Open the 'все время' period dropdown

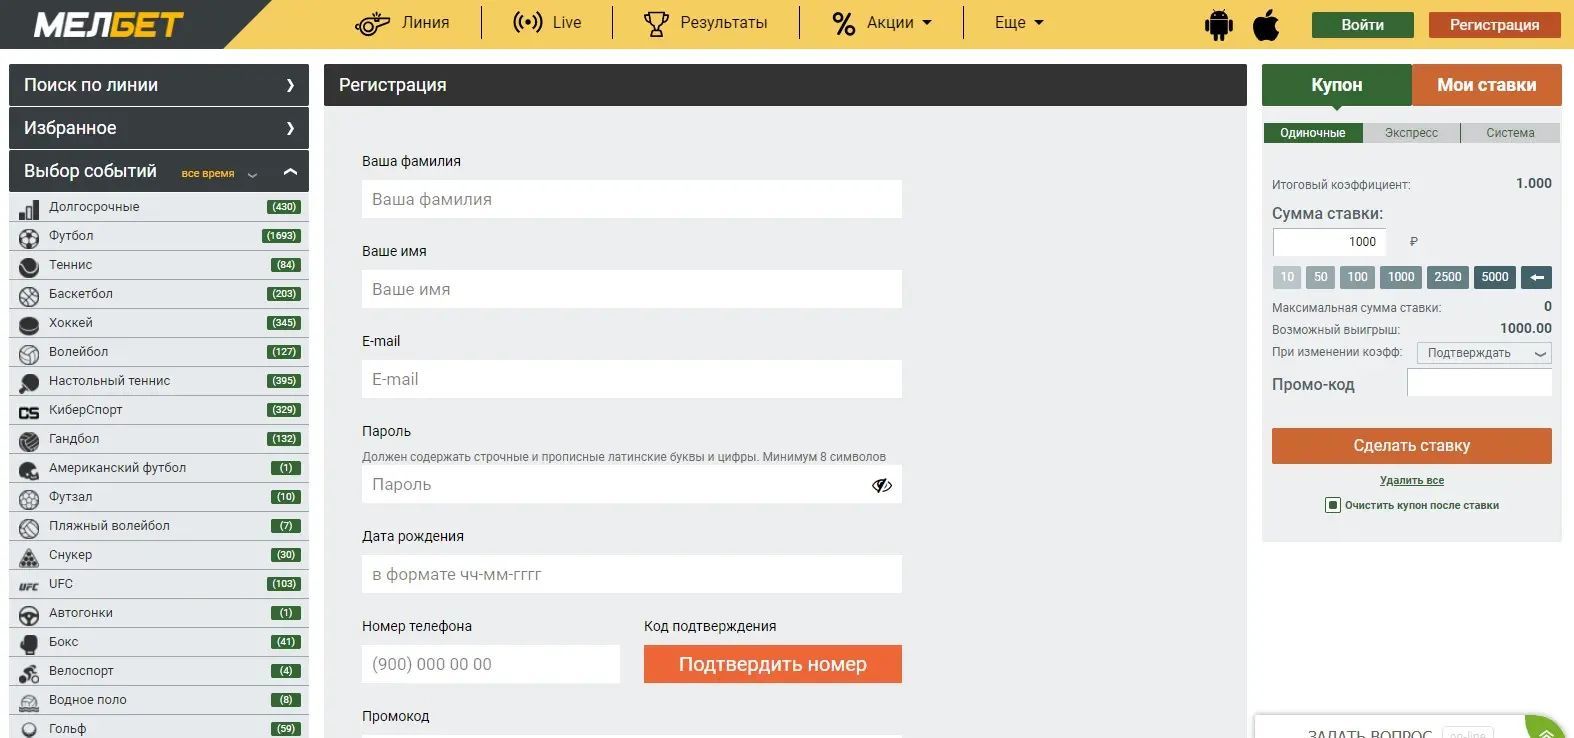click(x=219, y=174)
